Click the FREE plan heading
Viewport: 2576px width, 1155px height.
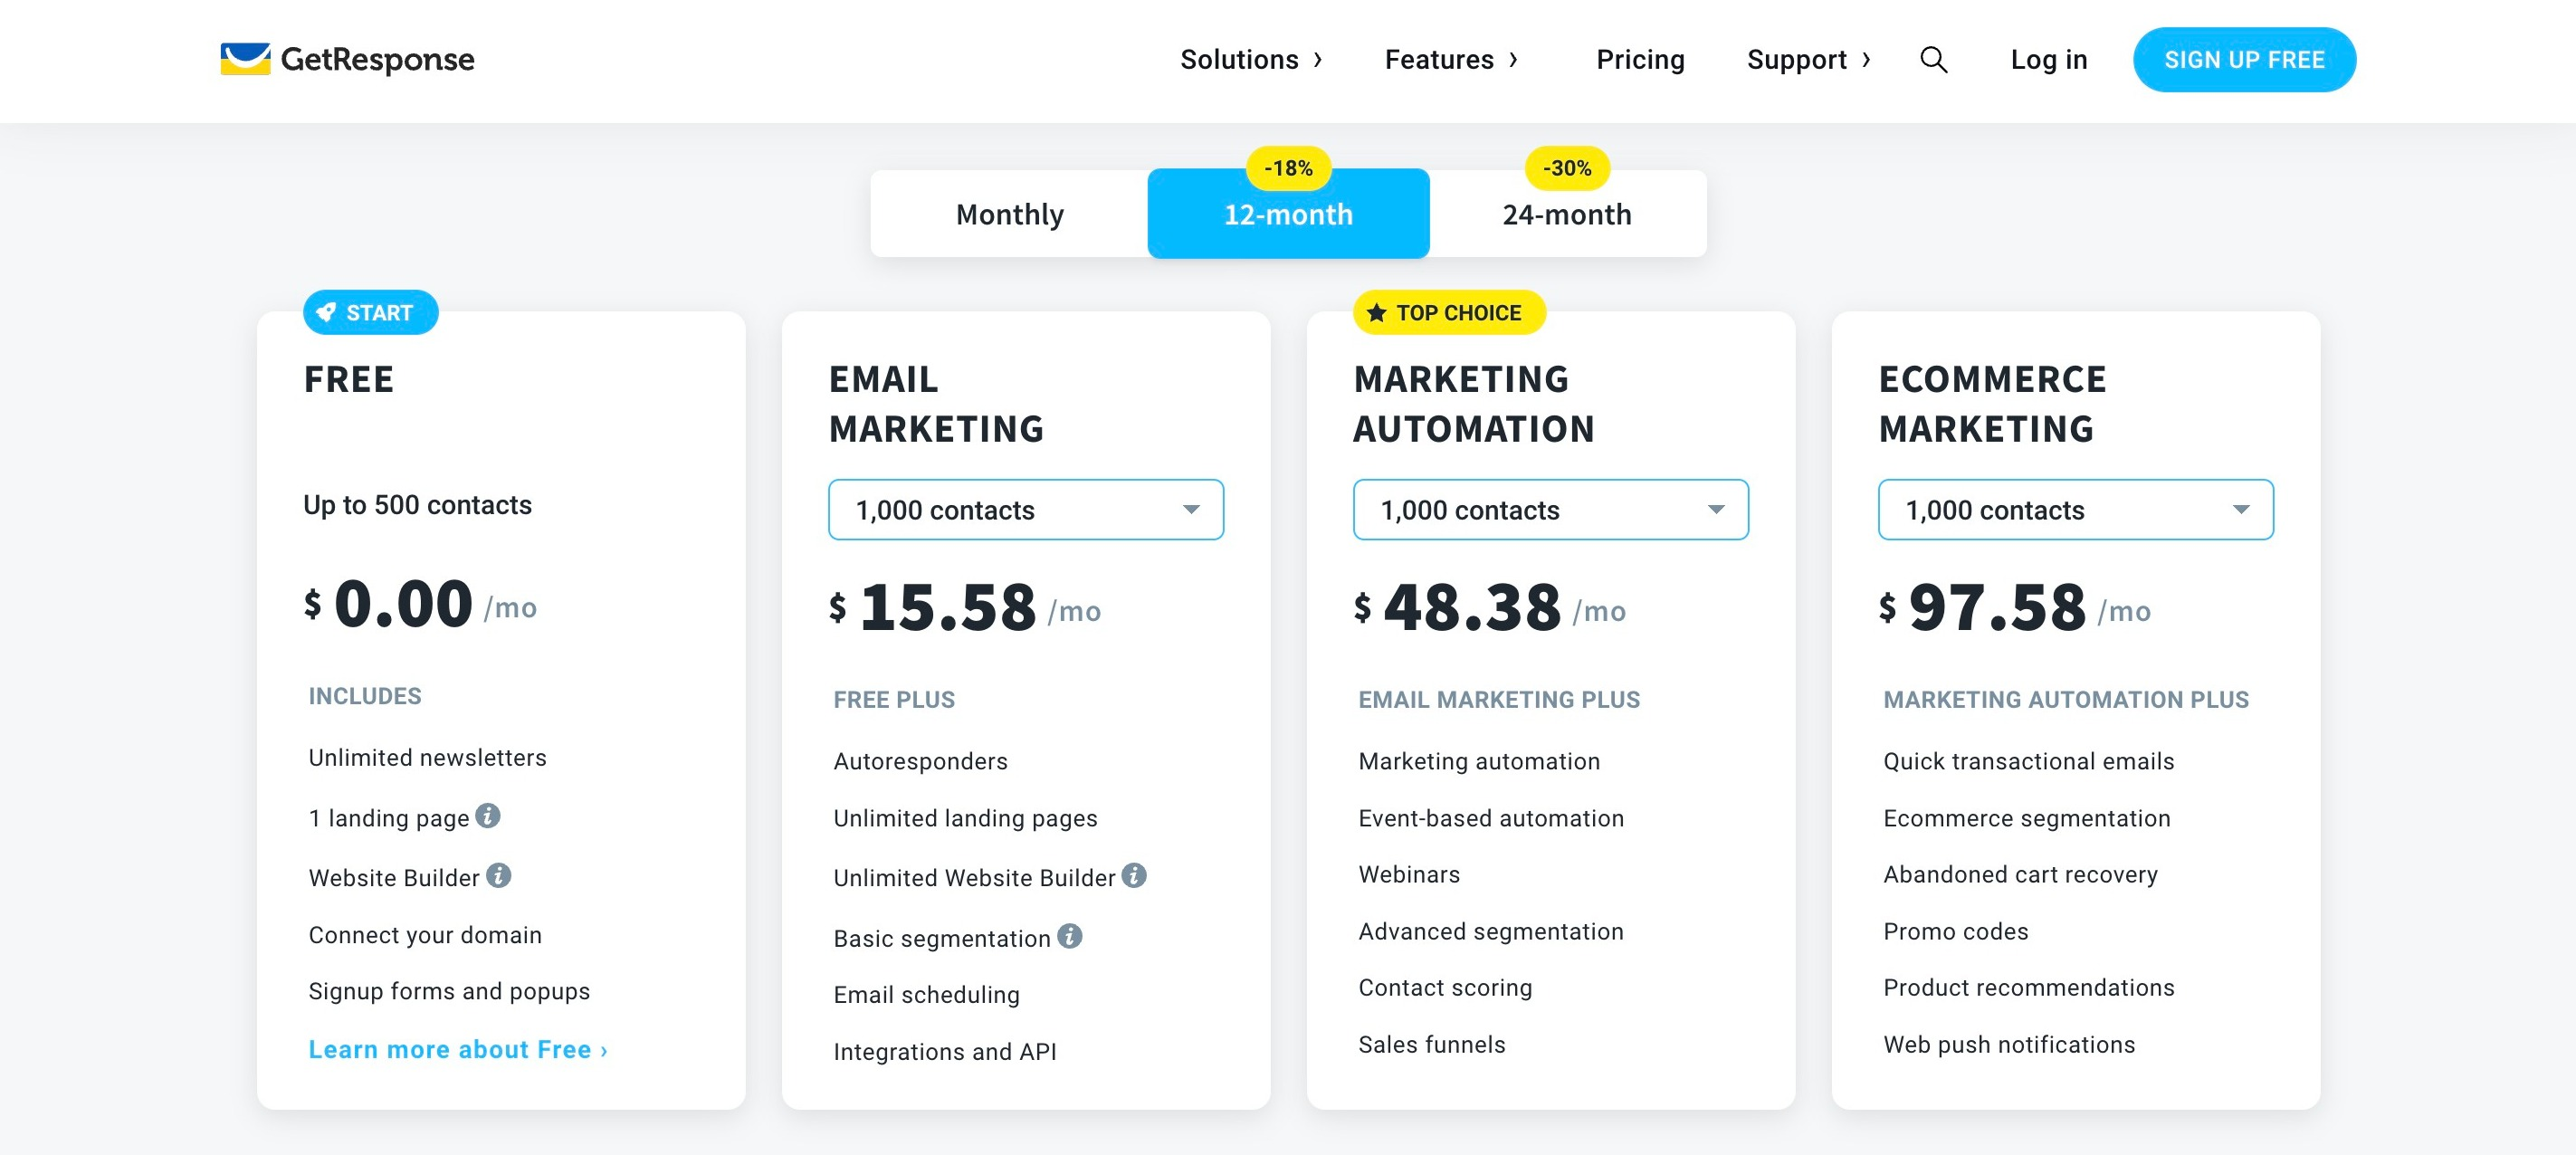click(349, 380)
